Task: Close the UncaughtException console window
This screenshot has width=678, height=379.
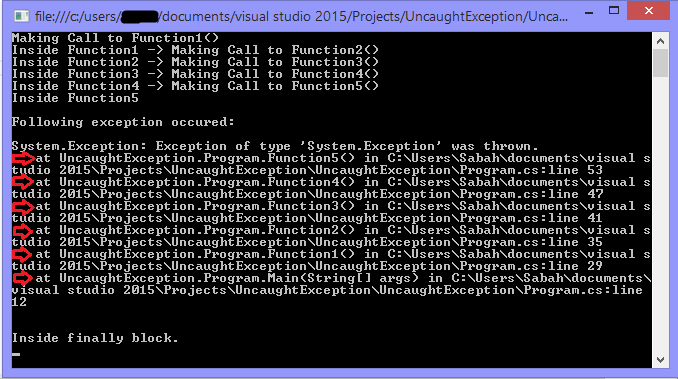Action: pos(649,11)
